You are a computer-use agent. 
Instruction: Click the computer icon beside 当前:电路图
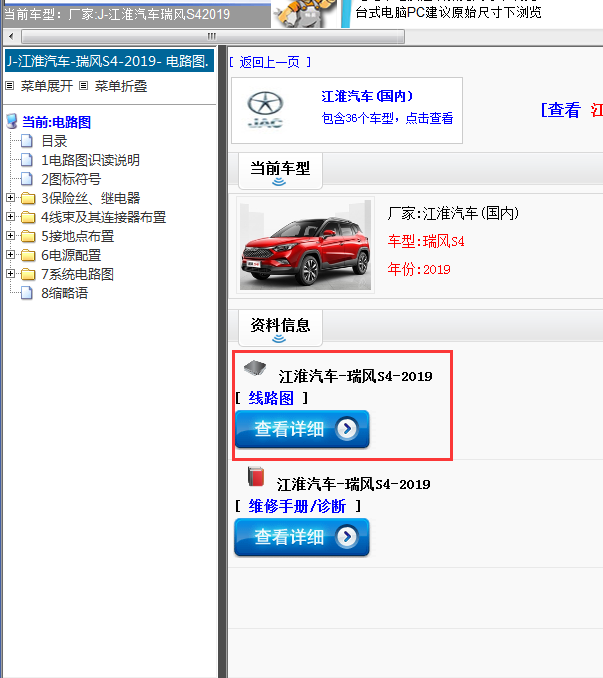click(x=12, y=122)
